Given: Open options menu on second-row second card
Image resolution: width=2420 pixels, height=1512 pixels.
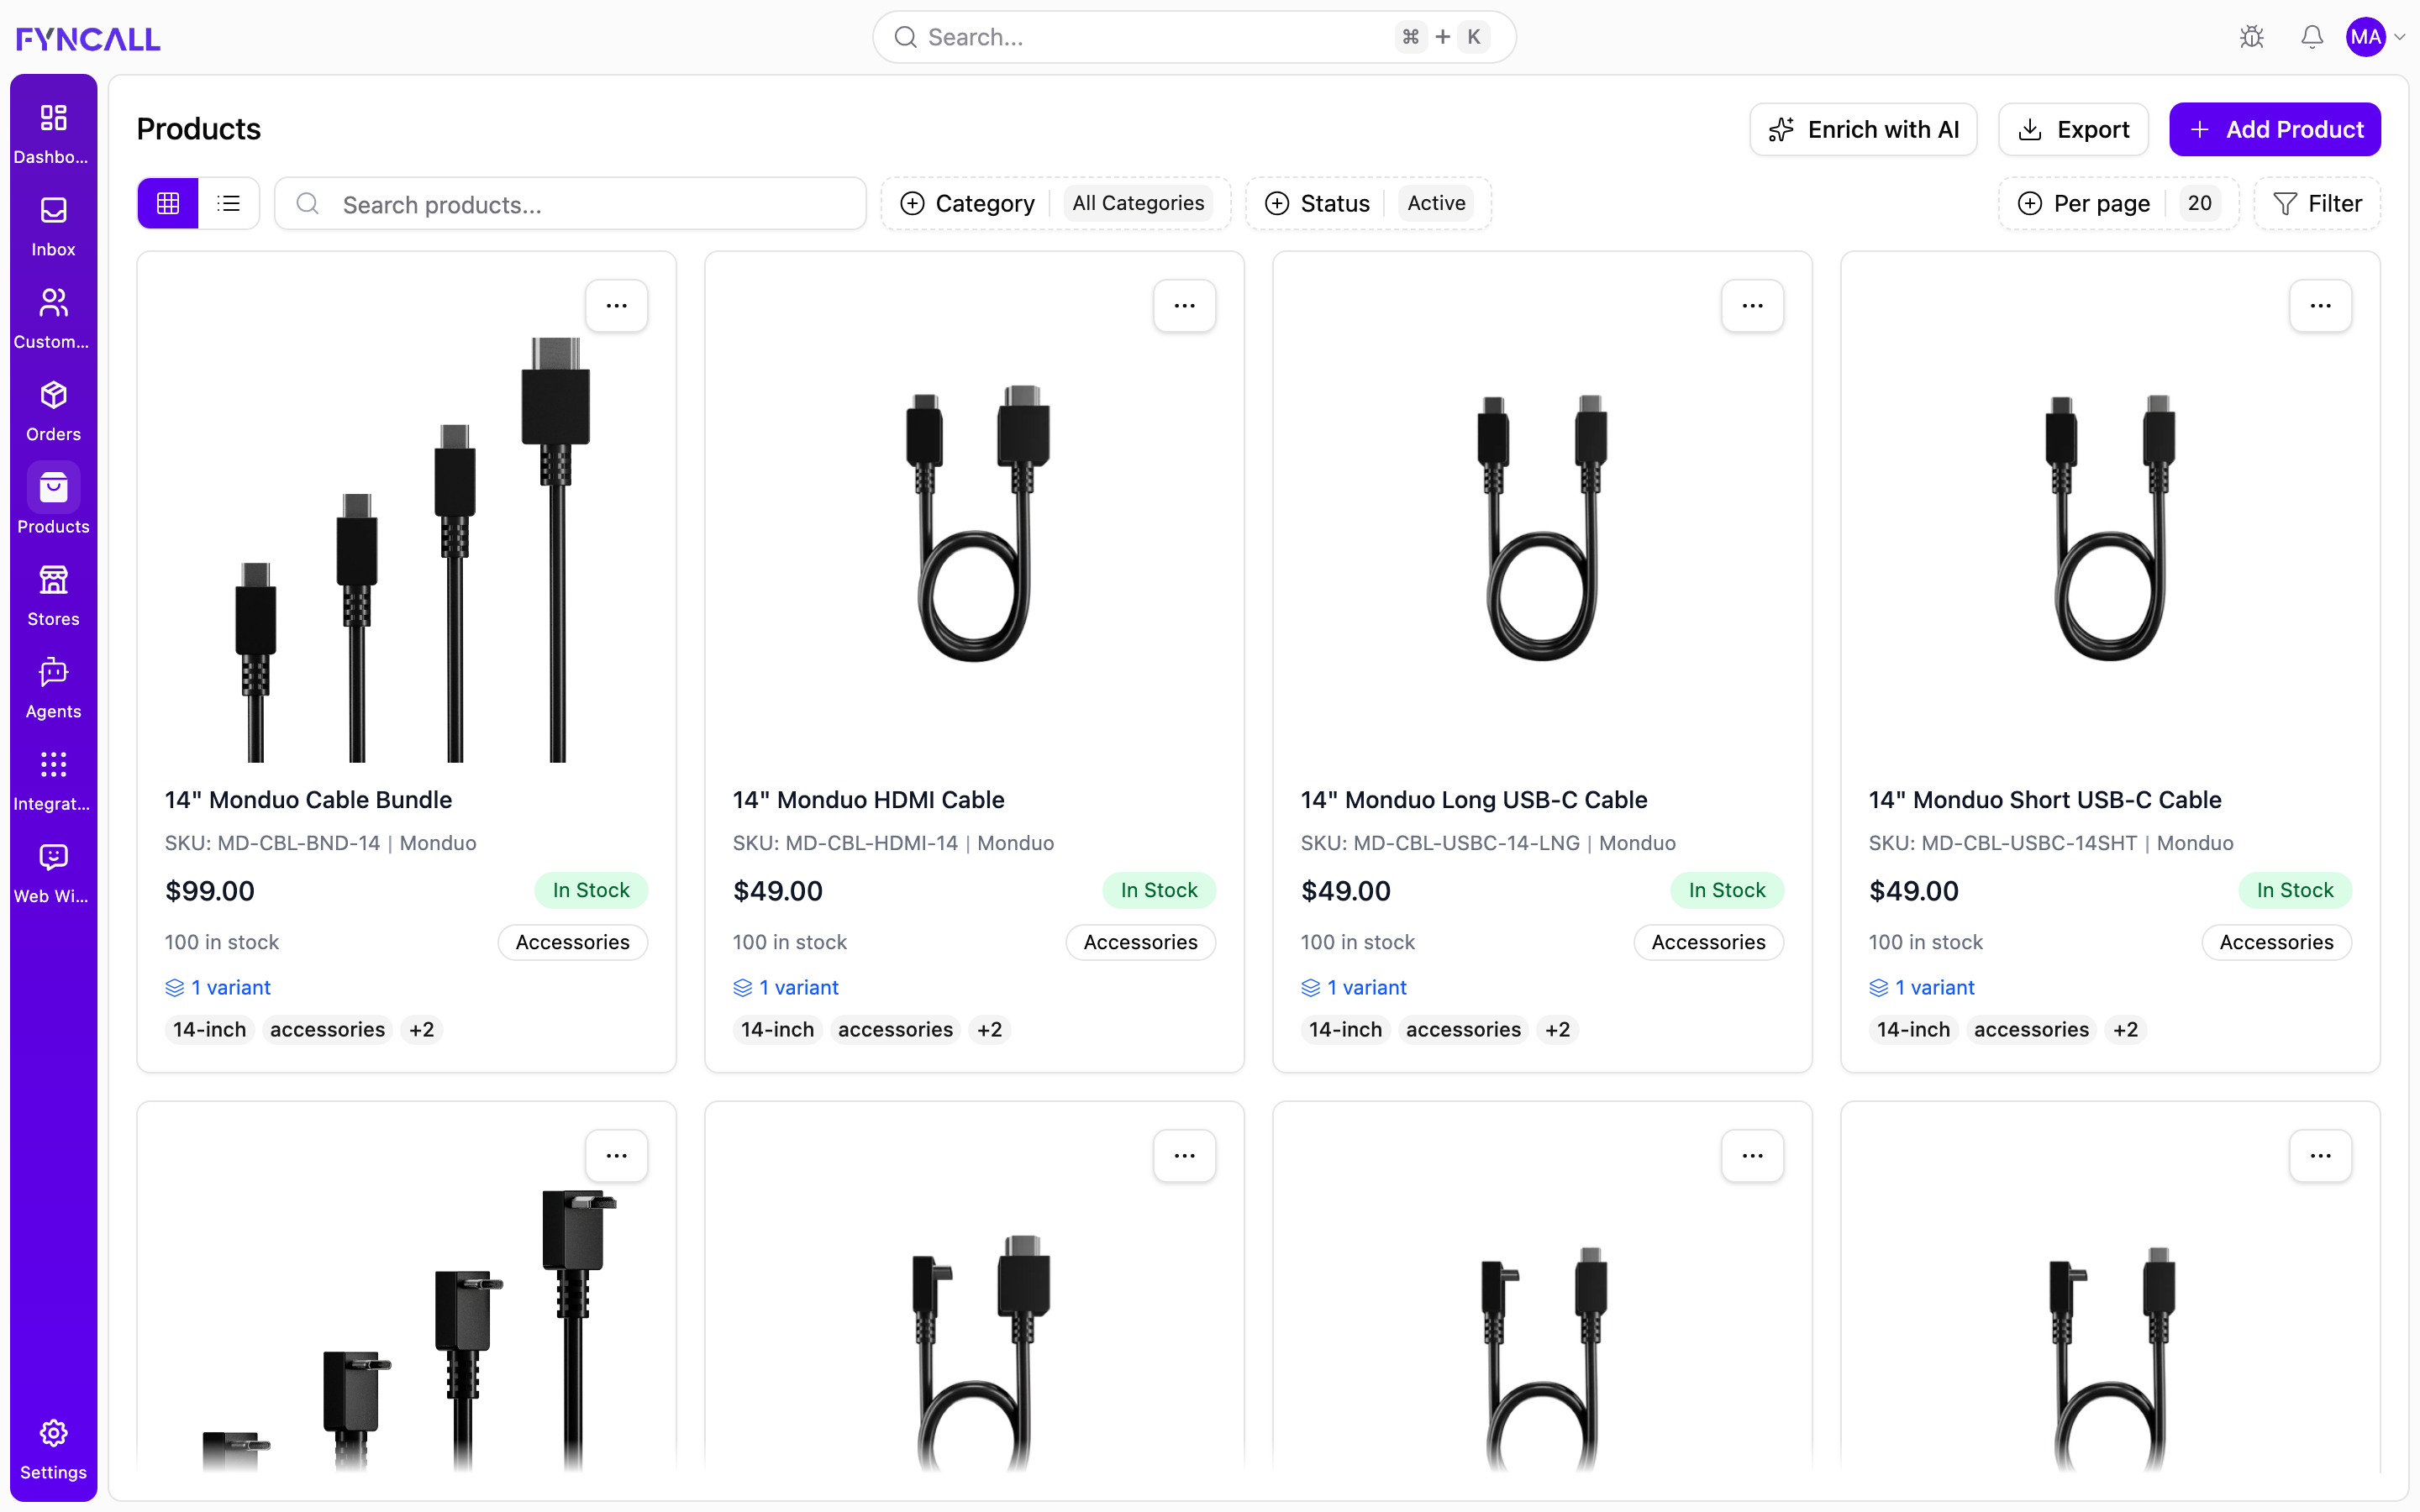Looking at the screenshot, I should point(1184,1155).
